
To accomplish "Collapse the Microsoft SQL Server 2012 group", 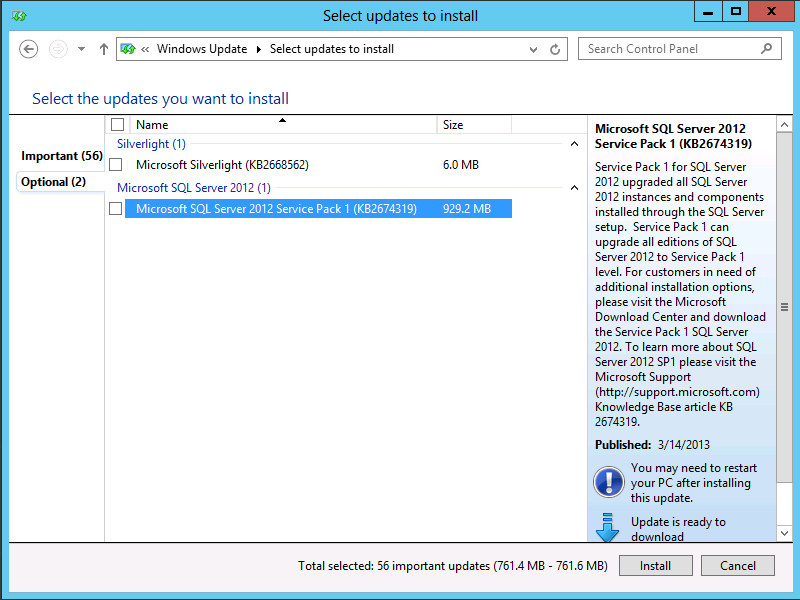I will coord(574,188).
